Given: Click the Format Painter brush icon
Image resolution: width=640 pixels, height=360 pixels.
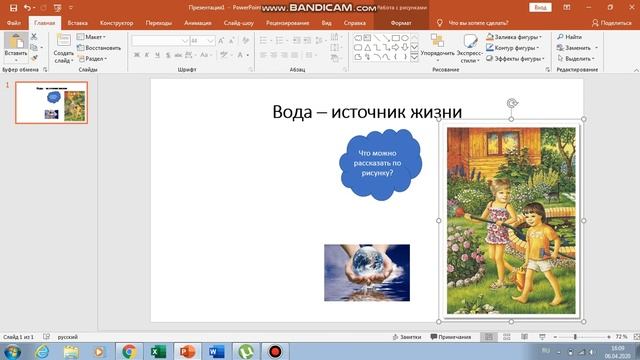Looking at the screenshot, I should click(x=34, y=58).
